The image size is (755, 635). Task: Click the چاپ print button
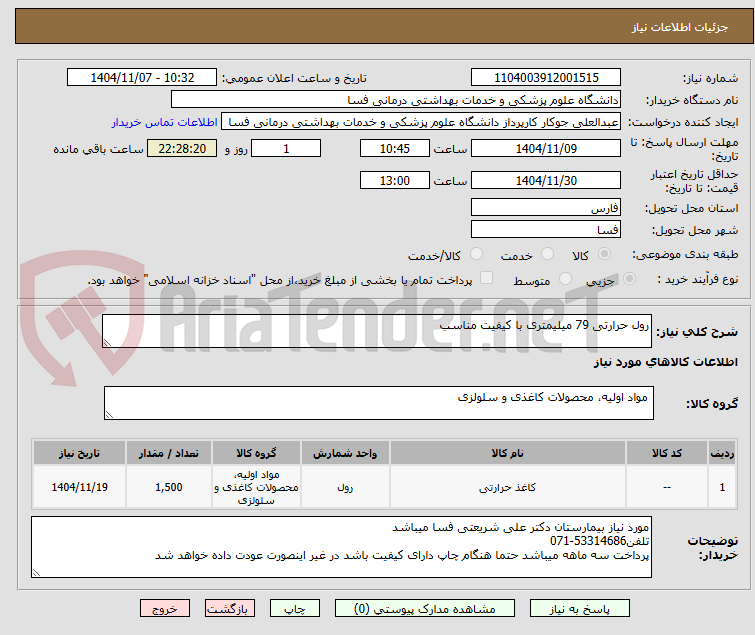point(295,609)
